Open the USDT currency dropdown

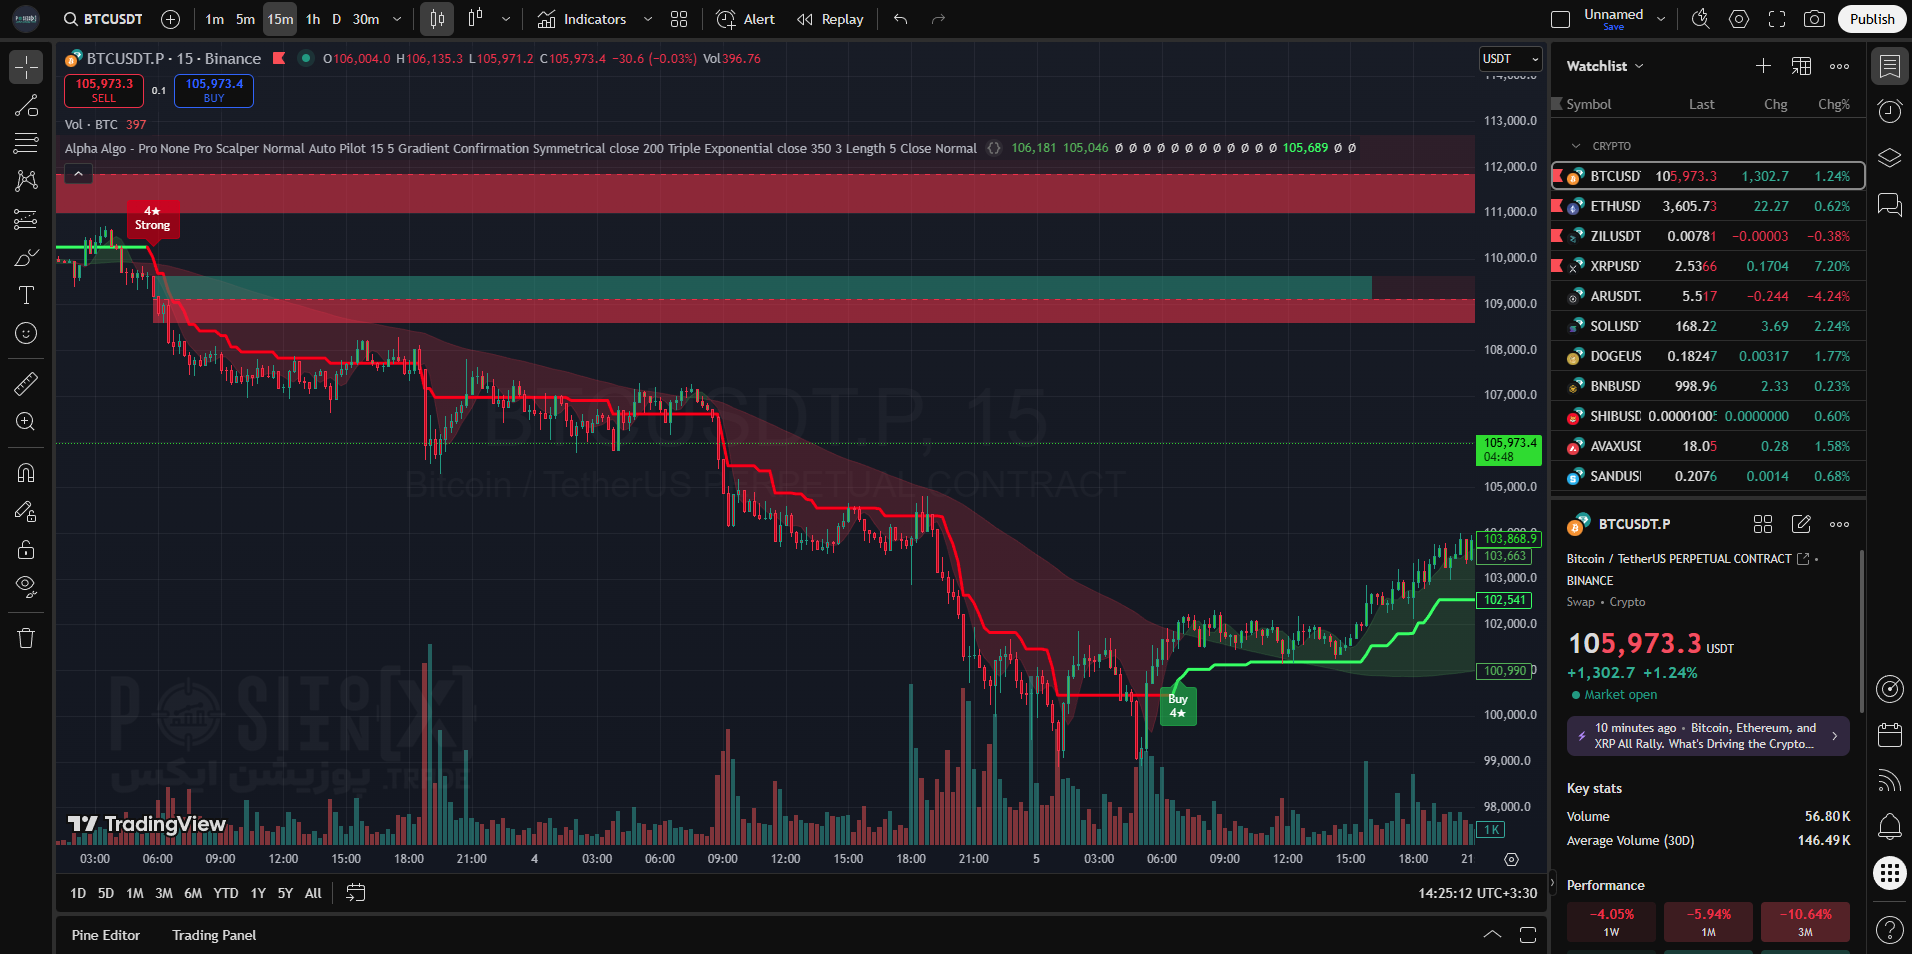1510,59
